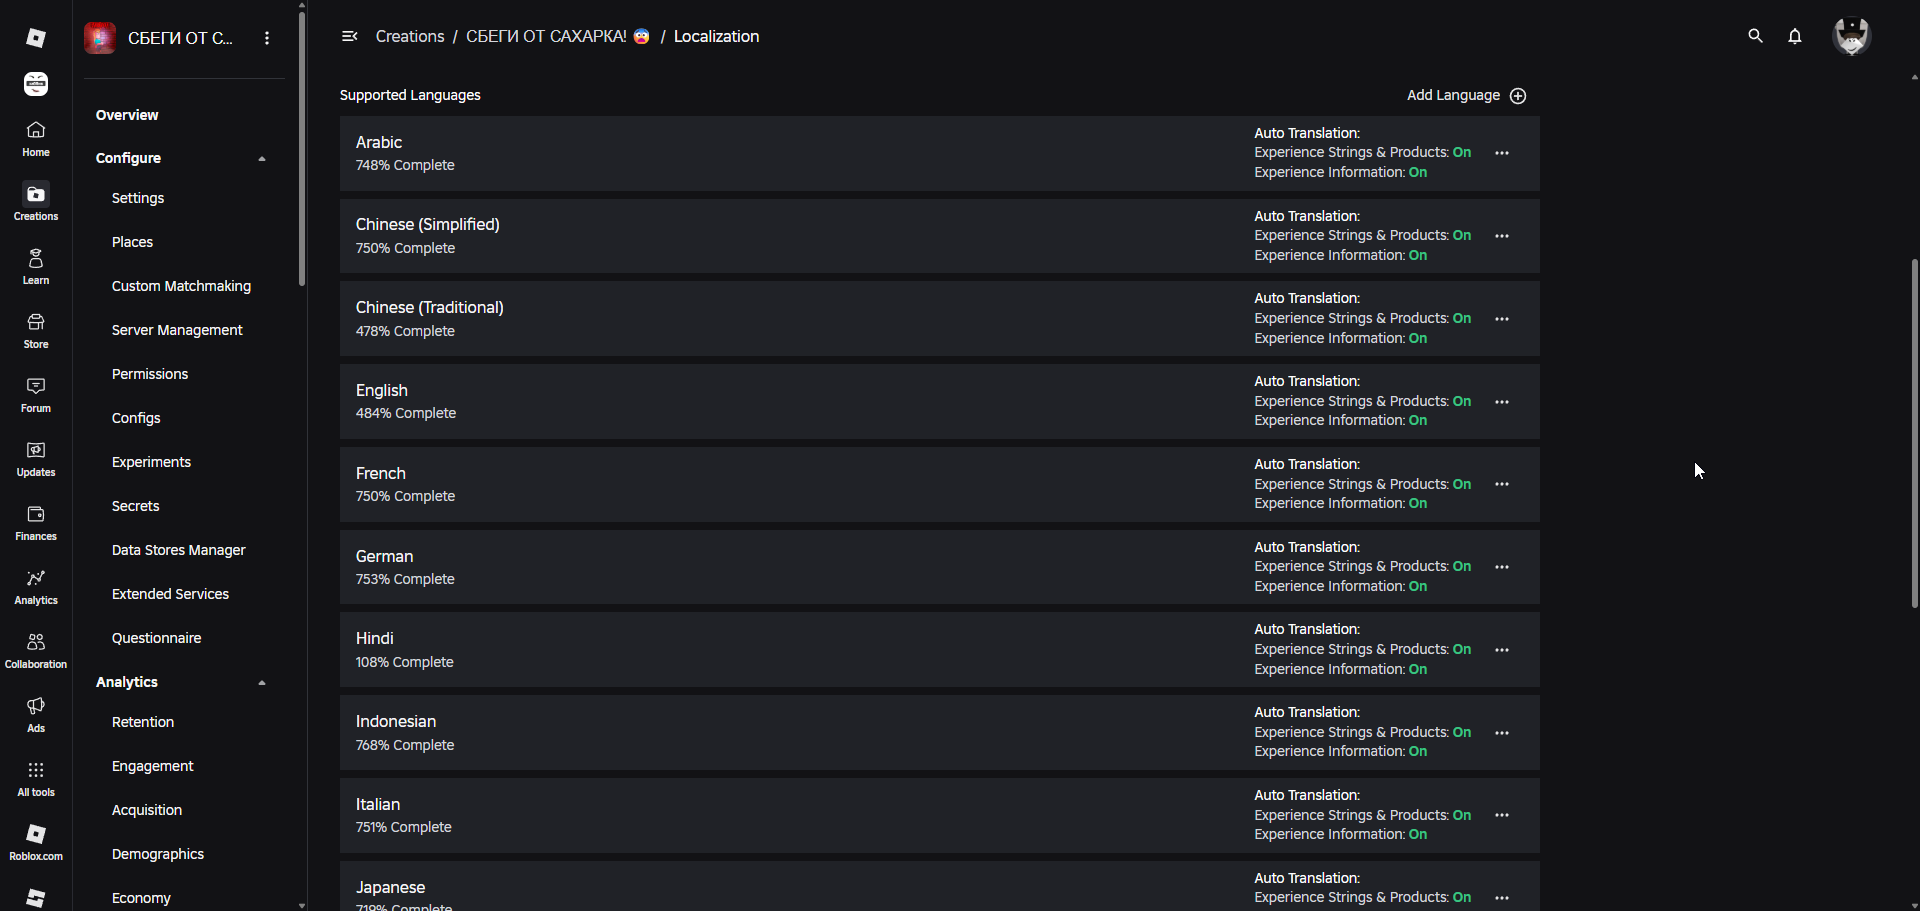
Task: Click the main page vertical scrollbar
Action: (x=1914, y=433)
